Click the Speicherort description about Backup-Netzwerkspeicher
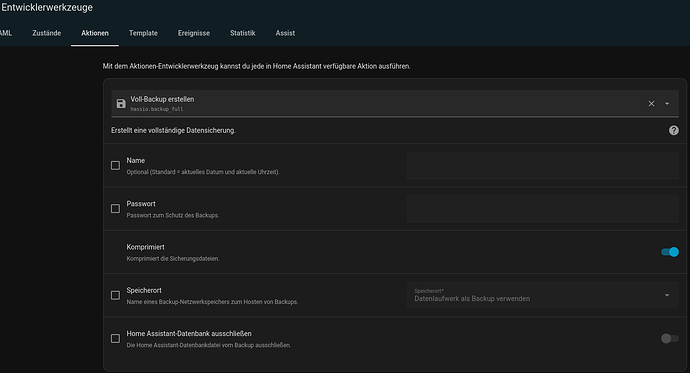This screenshot has height=373, width=690. click(x=212, y=302)
